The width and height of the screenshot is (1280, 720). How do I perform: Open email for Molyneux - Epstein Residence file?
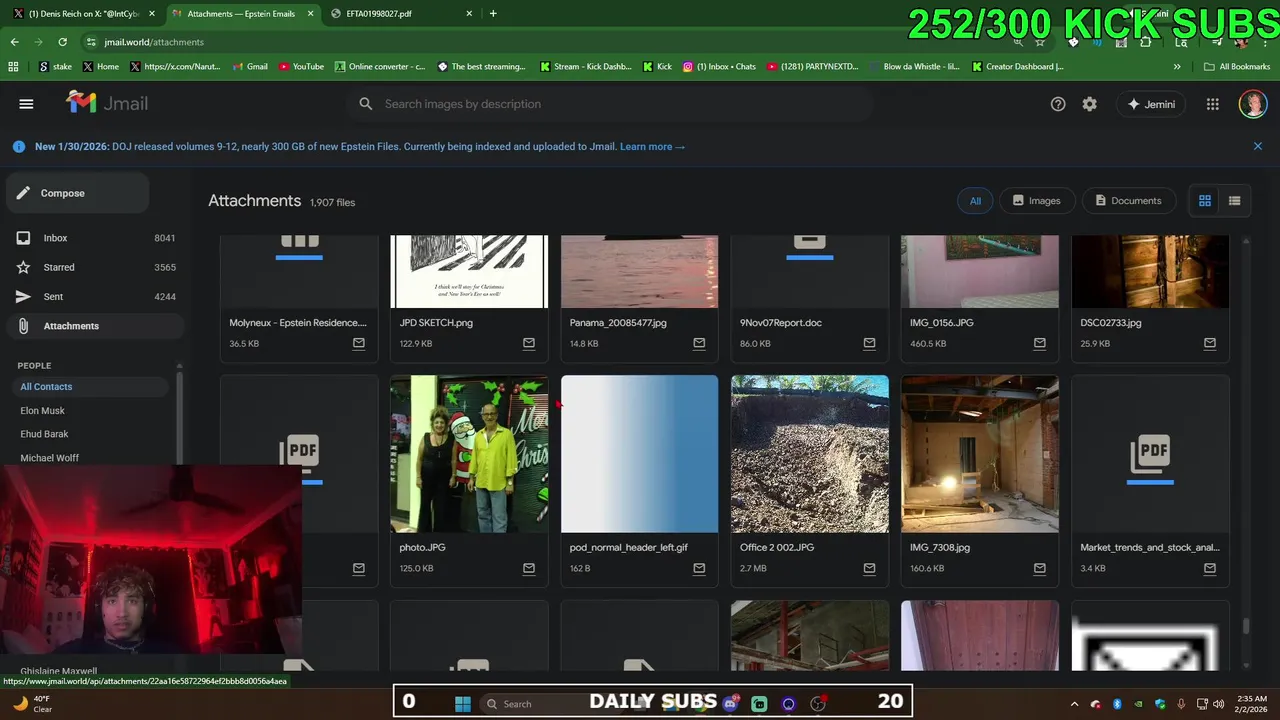click(x=359, y=343)
